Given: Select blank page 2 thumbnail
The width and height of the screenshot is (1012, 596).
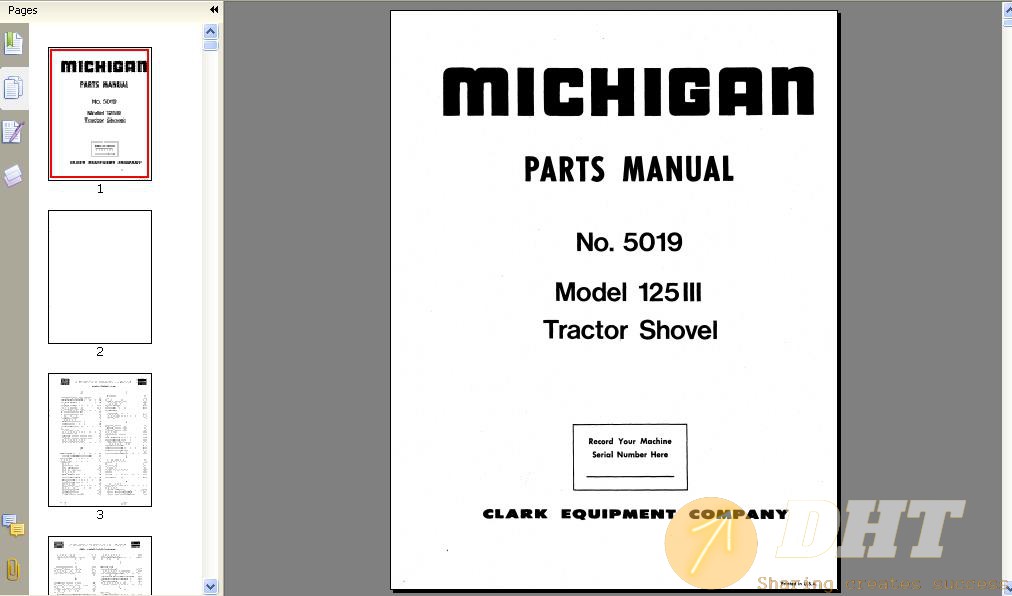Looking at the screenshot, I should click(x=100, y=277).
